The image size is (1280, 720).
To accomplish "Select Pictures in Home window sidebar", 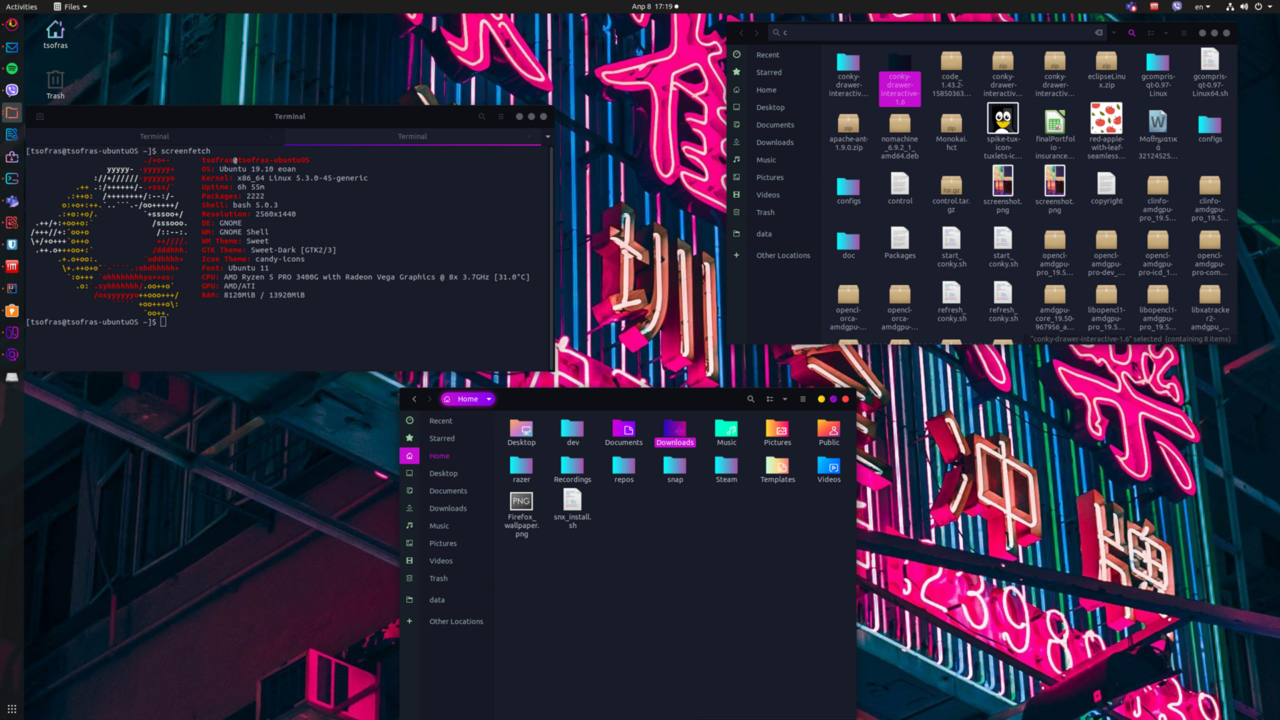I will coord(443,543).
